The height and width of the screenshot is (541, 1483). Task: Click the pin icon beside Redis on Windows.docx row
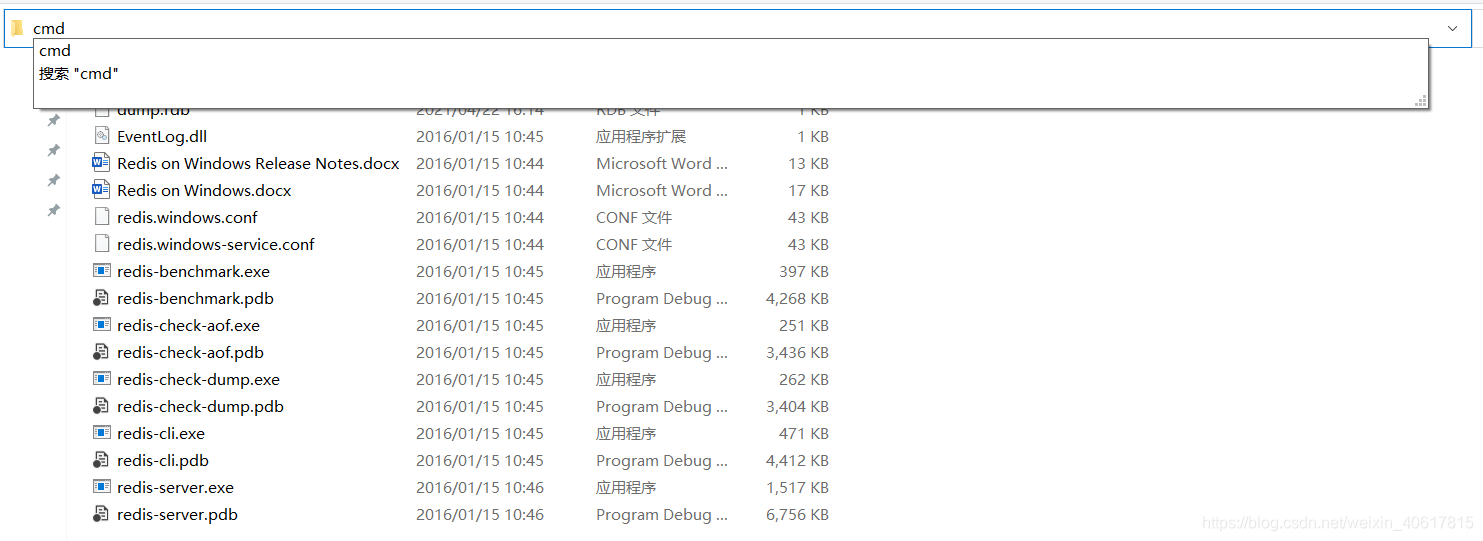tap(54, 181)
